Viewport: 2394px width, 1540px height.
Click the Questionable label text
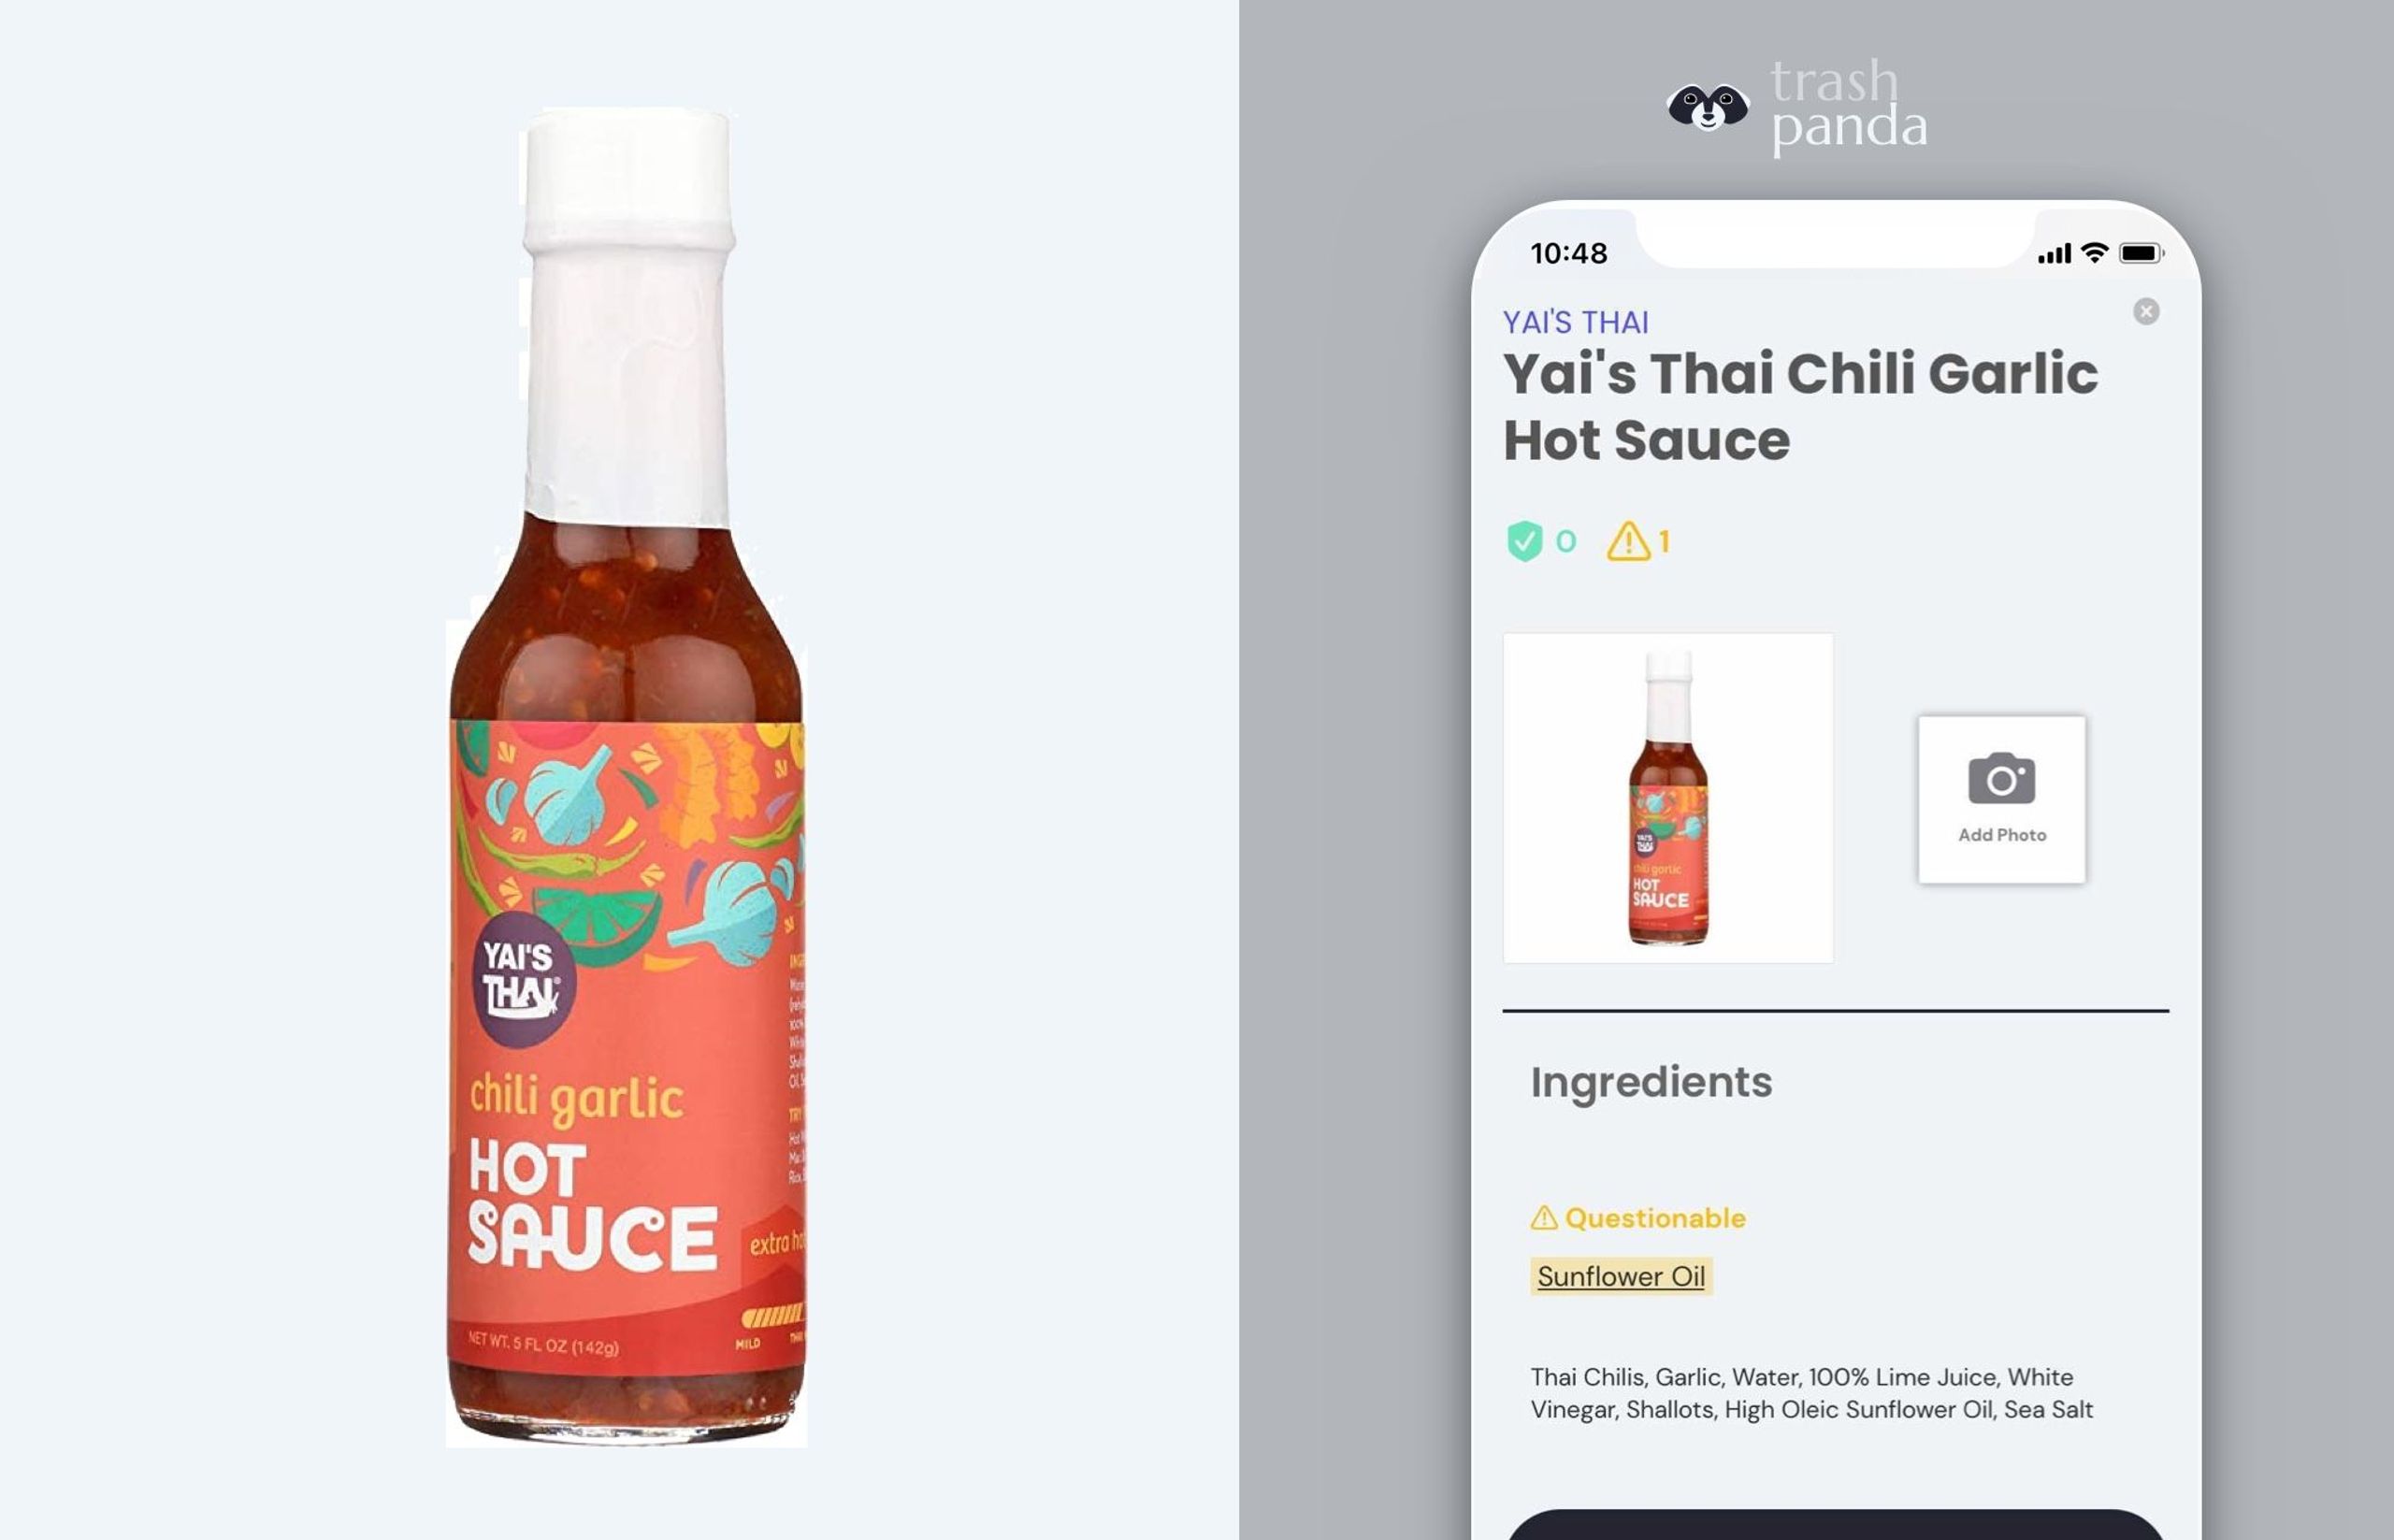(1655, 1218)
